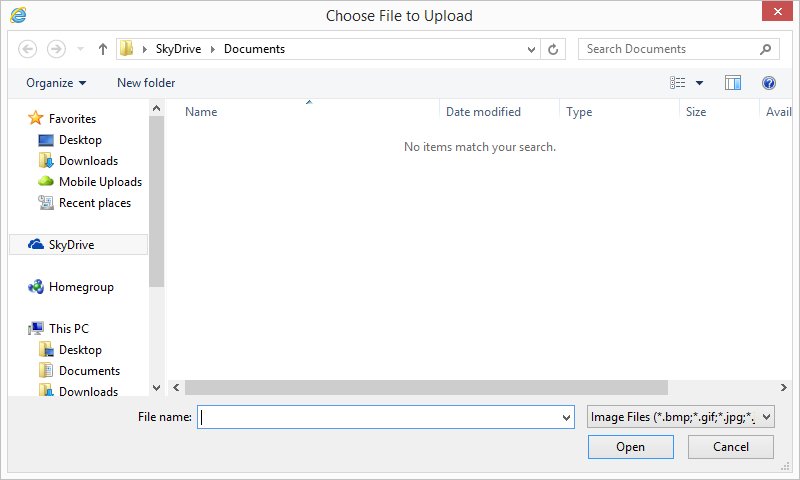Toggle the preview pane

pyautogui.click(x=733, y=83)
